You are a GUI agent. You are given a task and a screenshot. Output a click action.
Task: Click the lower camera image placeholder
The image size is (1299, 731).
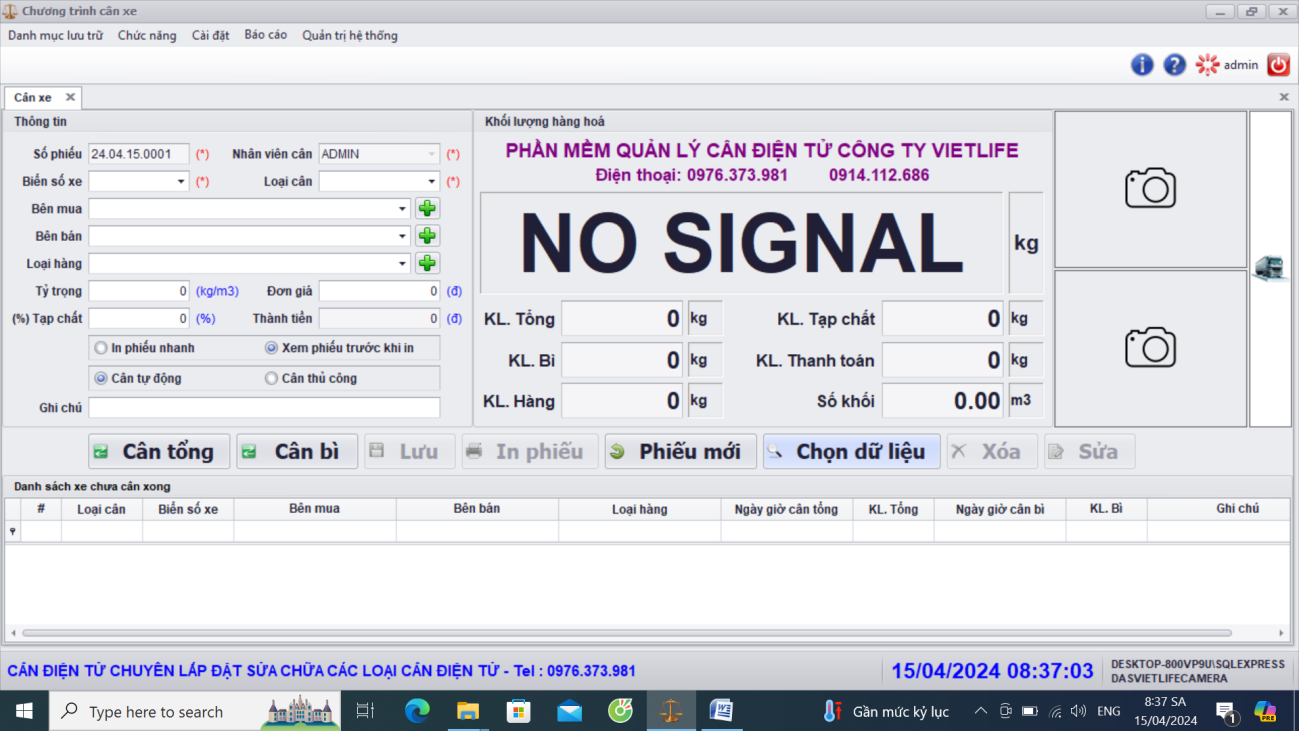coord(1150,349)
